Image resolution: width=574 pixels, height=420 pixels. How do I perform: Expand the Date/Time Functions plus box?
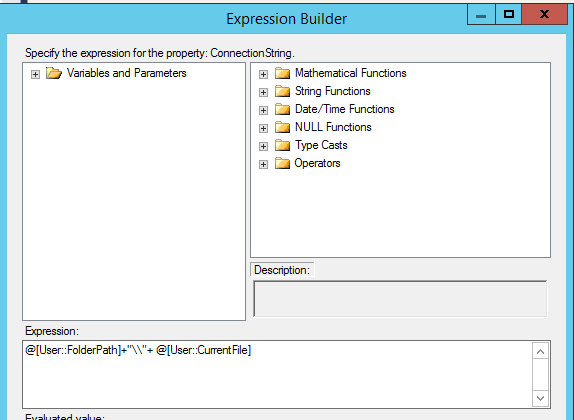(263, 110)
